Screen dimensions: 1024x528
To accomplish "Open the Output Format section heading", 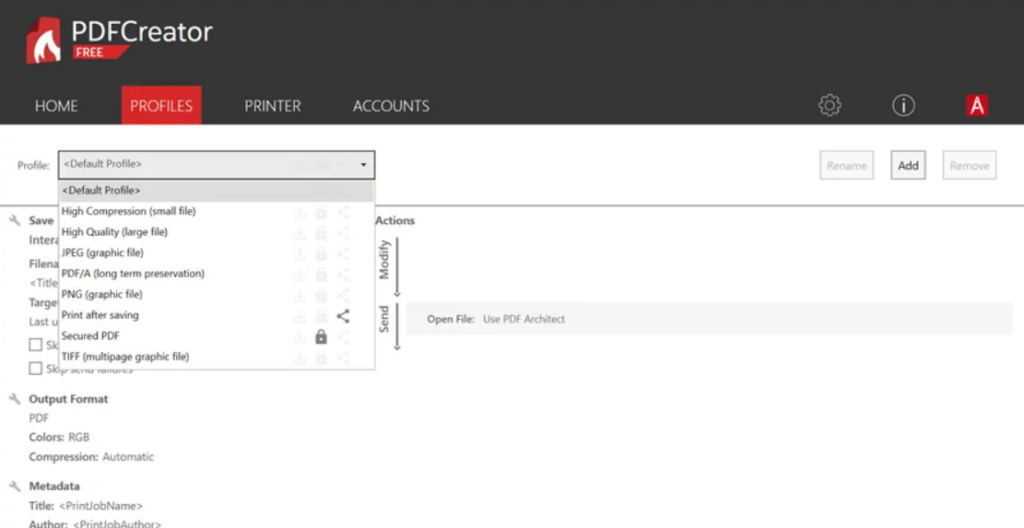I will click(69, 399).
